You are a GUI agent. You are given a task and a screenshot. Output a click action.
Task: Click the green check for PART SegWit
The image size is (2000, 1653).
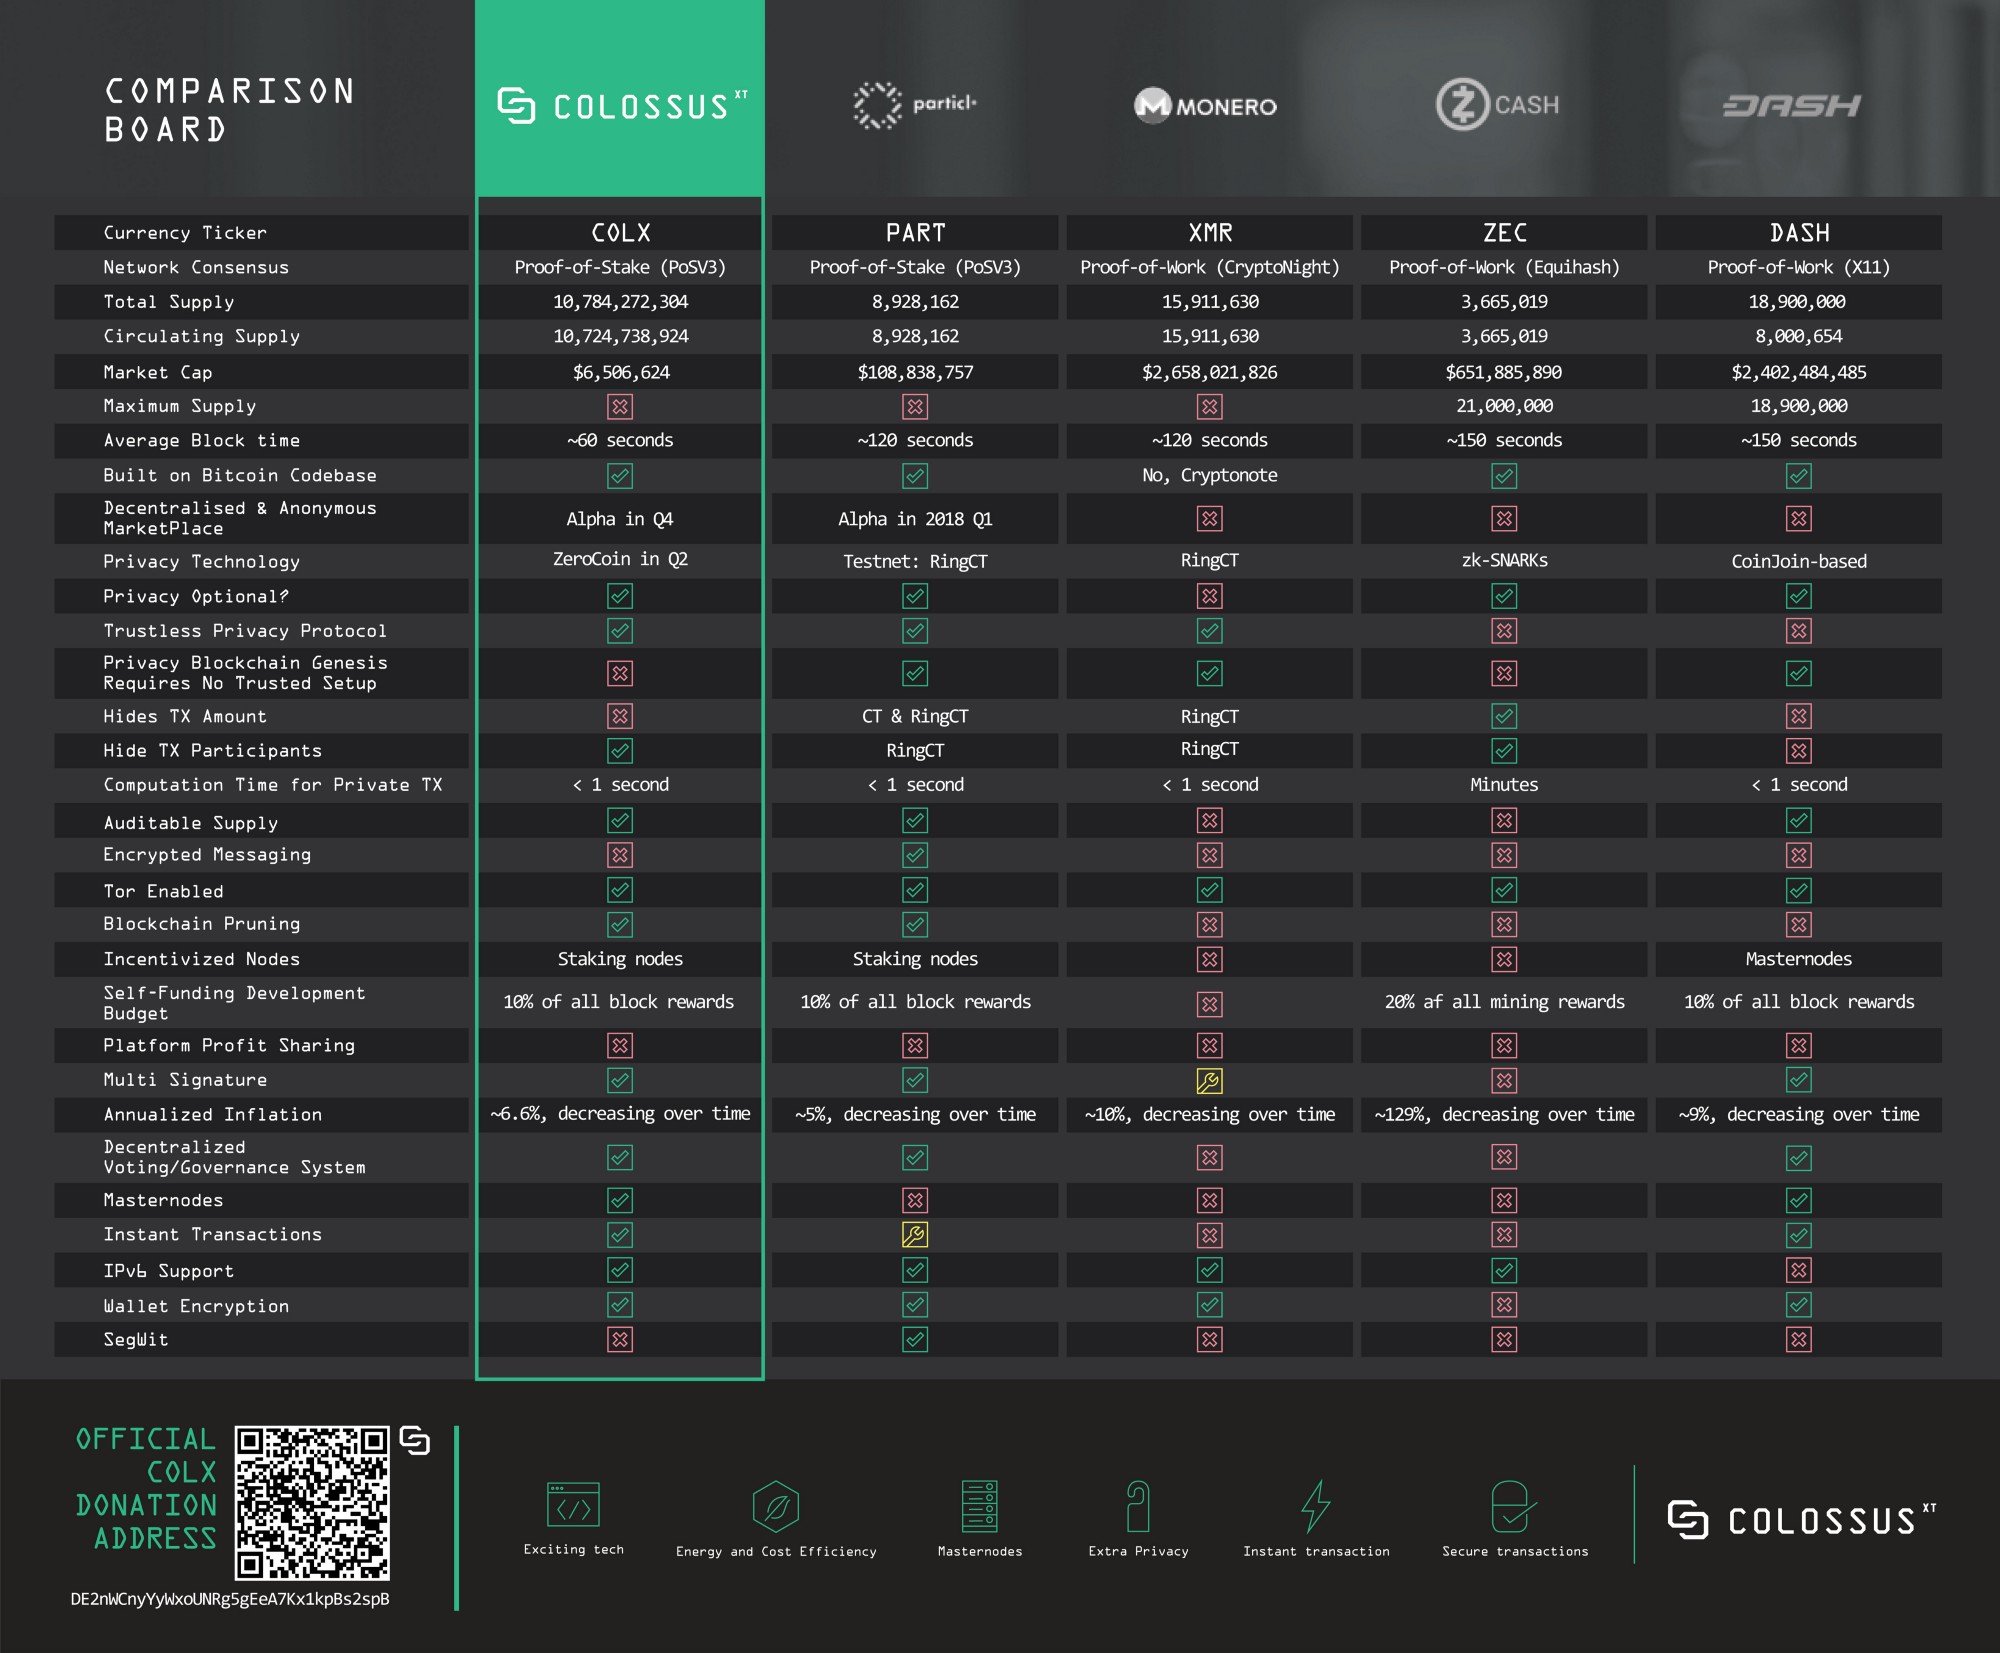[x=914, y=1339]
